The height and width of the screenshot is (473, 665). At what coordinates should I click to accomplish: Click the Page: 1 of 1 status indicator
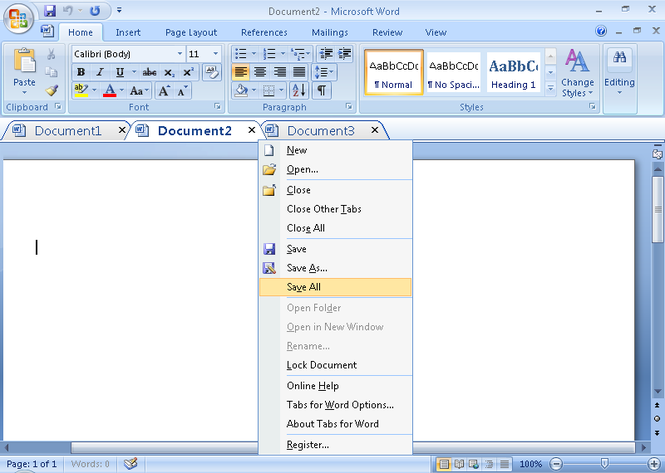pyautogui.click(x=32, y=464)
